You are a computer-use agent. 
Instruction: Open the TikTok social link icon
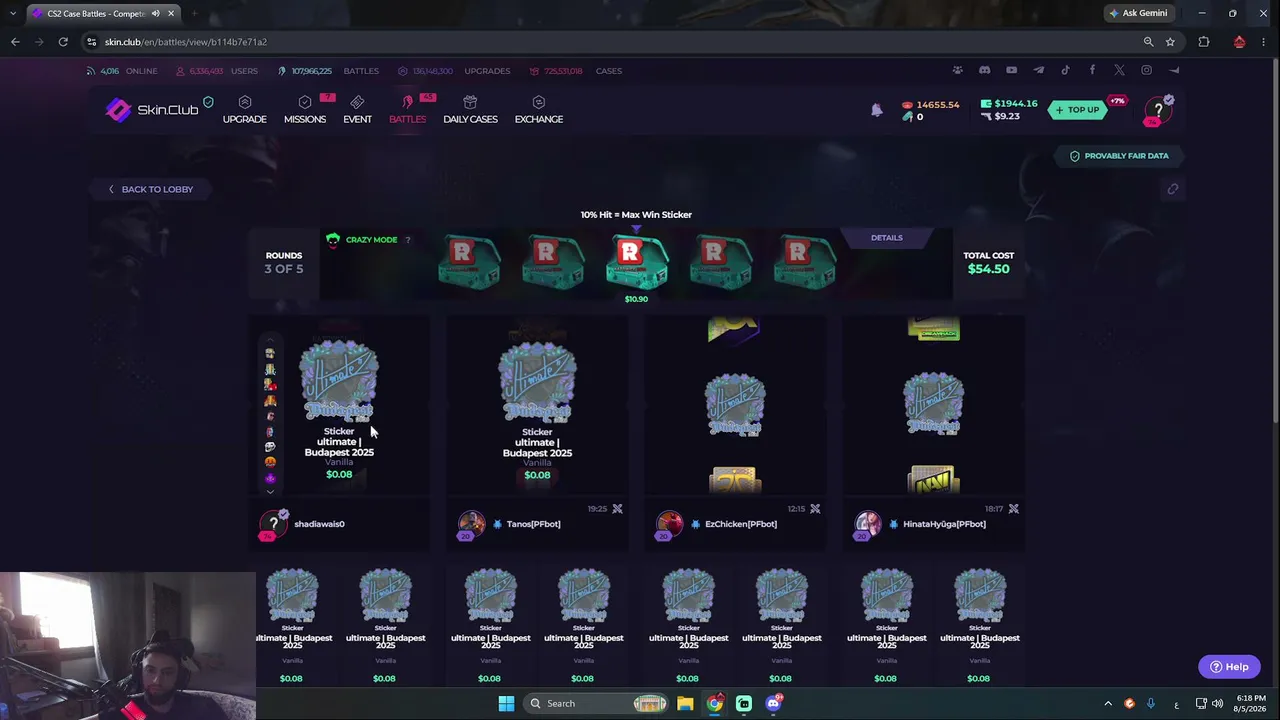pyautogui.click(x=1065, y=70)
